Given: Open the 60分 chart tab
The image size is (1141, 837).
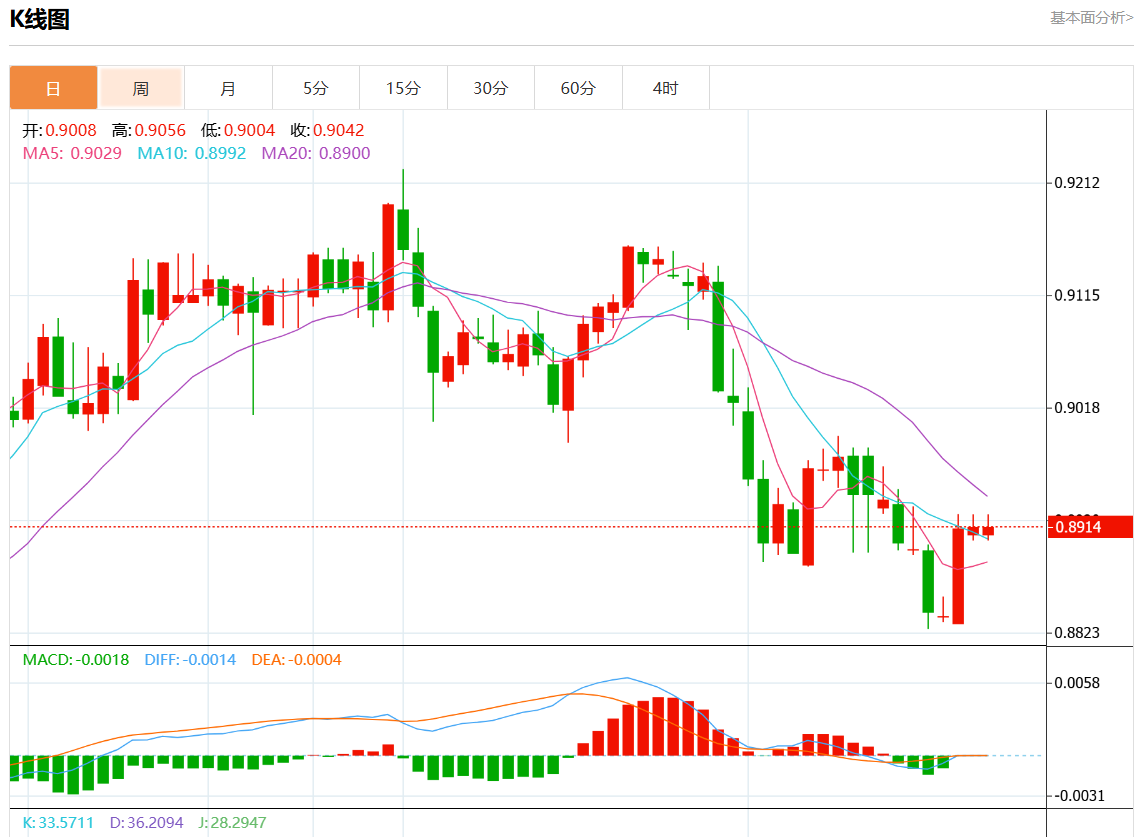Looking at the screenshot, I should [578, 88].
